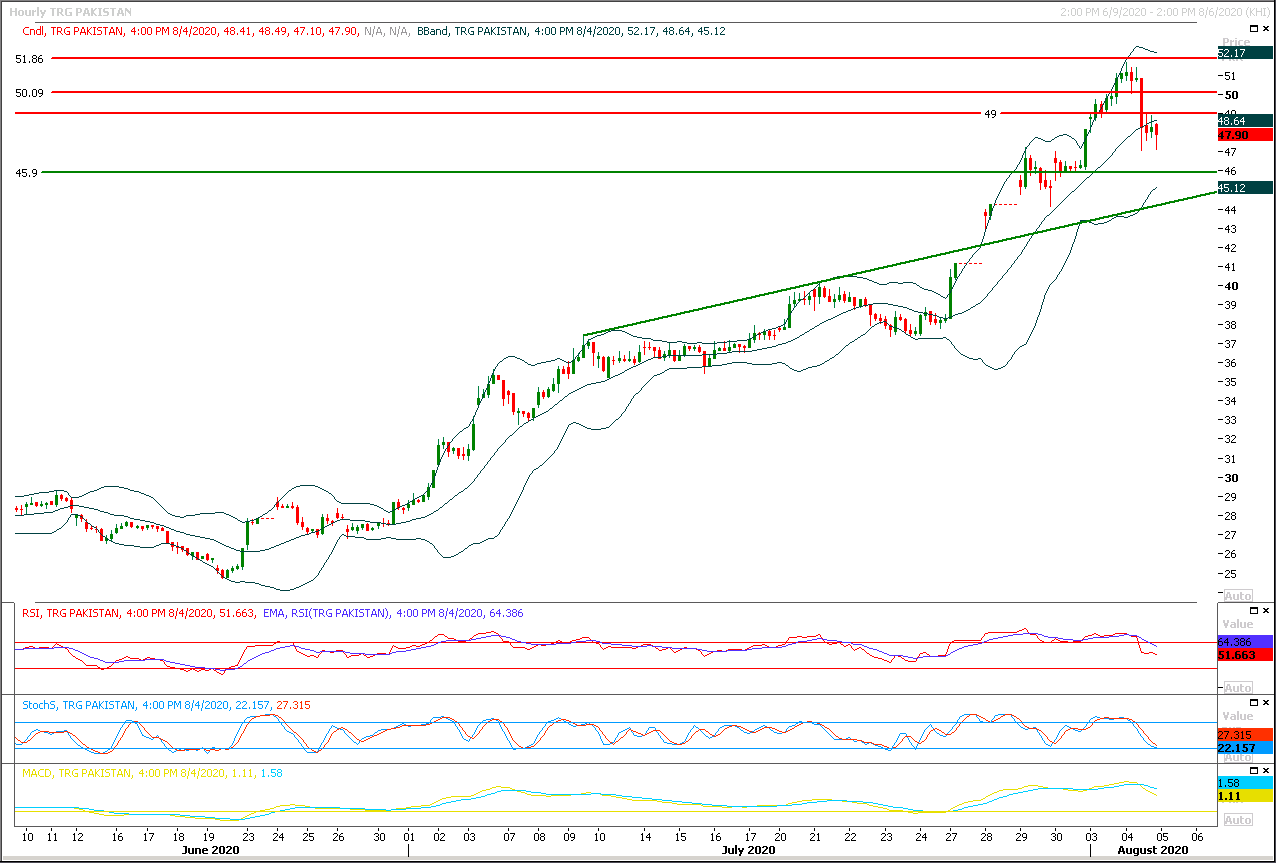Click the July 2020 month label
The image size is (1276, 863).
748,851
